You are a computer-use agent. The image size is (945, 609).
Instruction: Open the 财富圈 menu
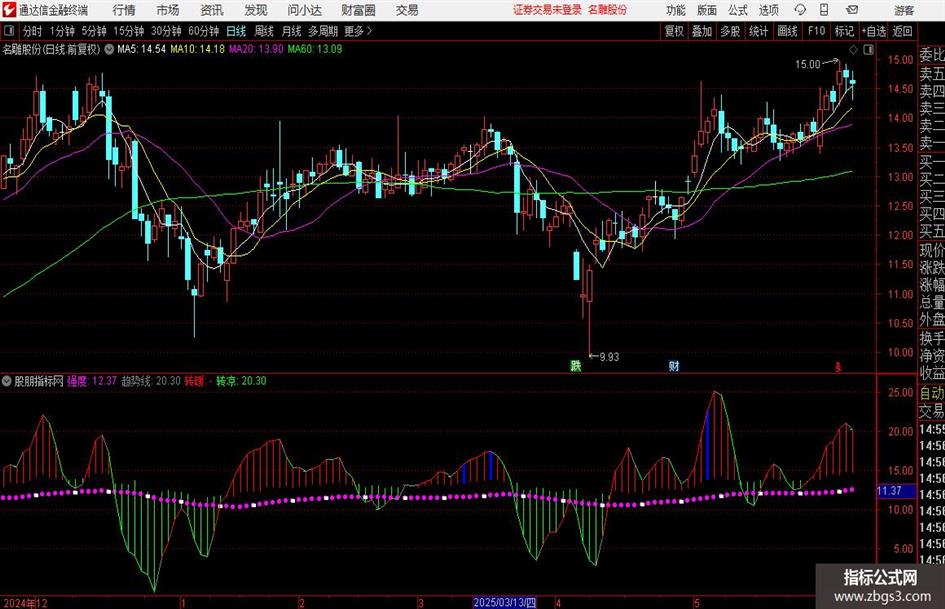[359, 10]
